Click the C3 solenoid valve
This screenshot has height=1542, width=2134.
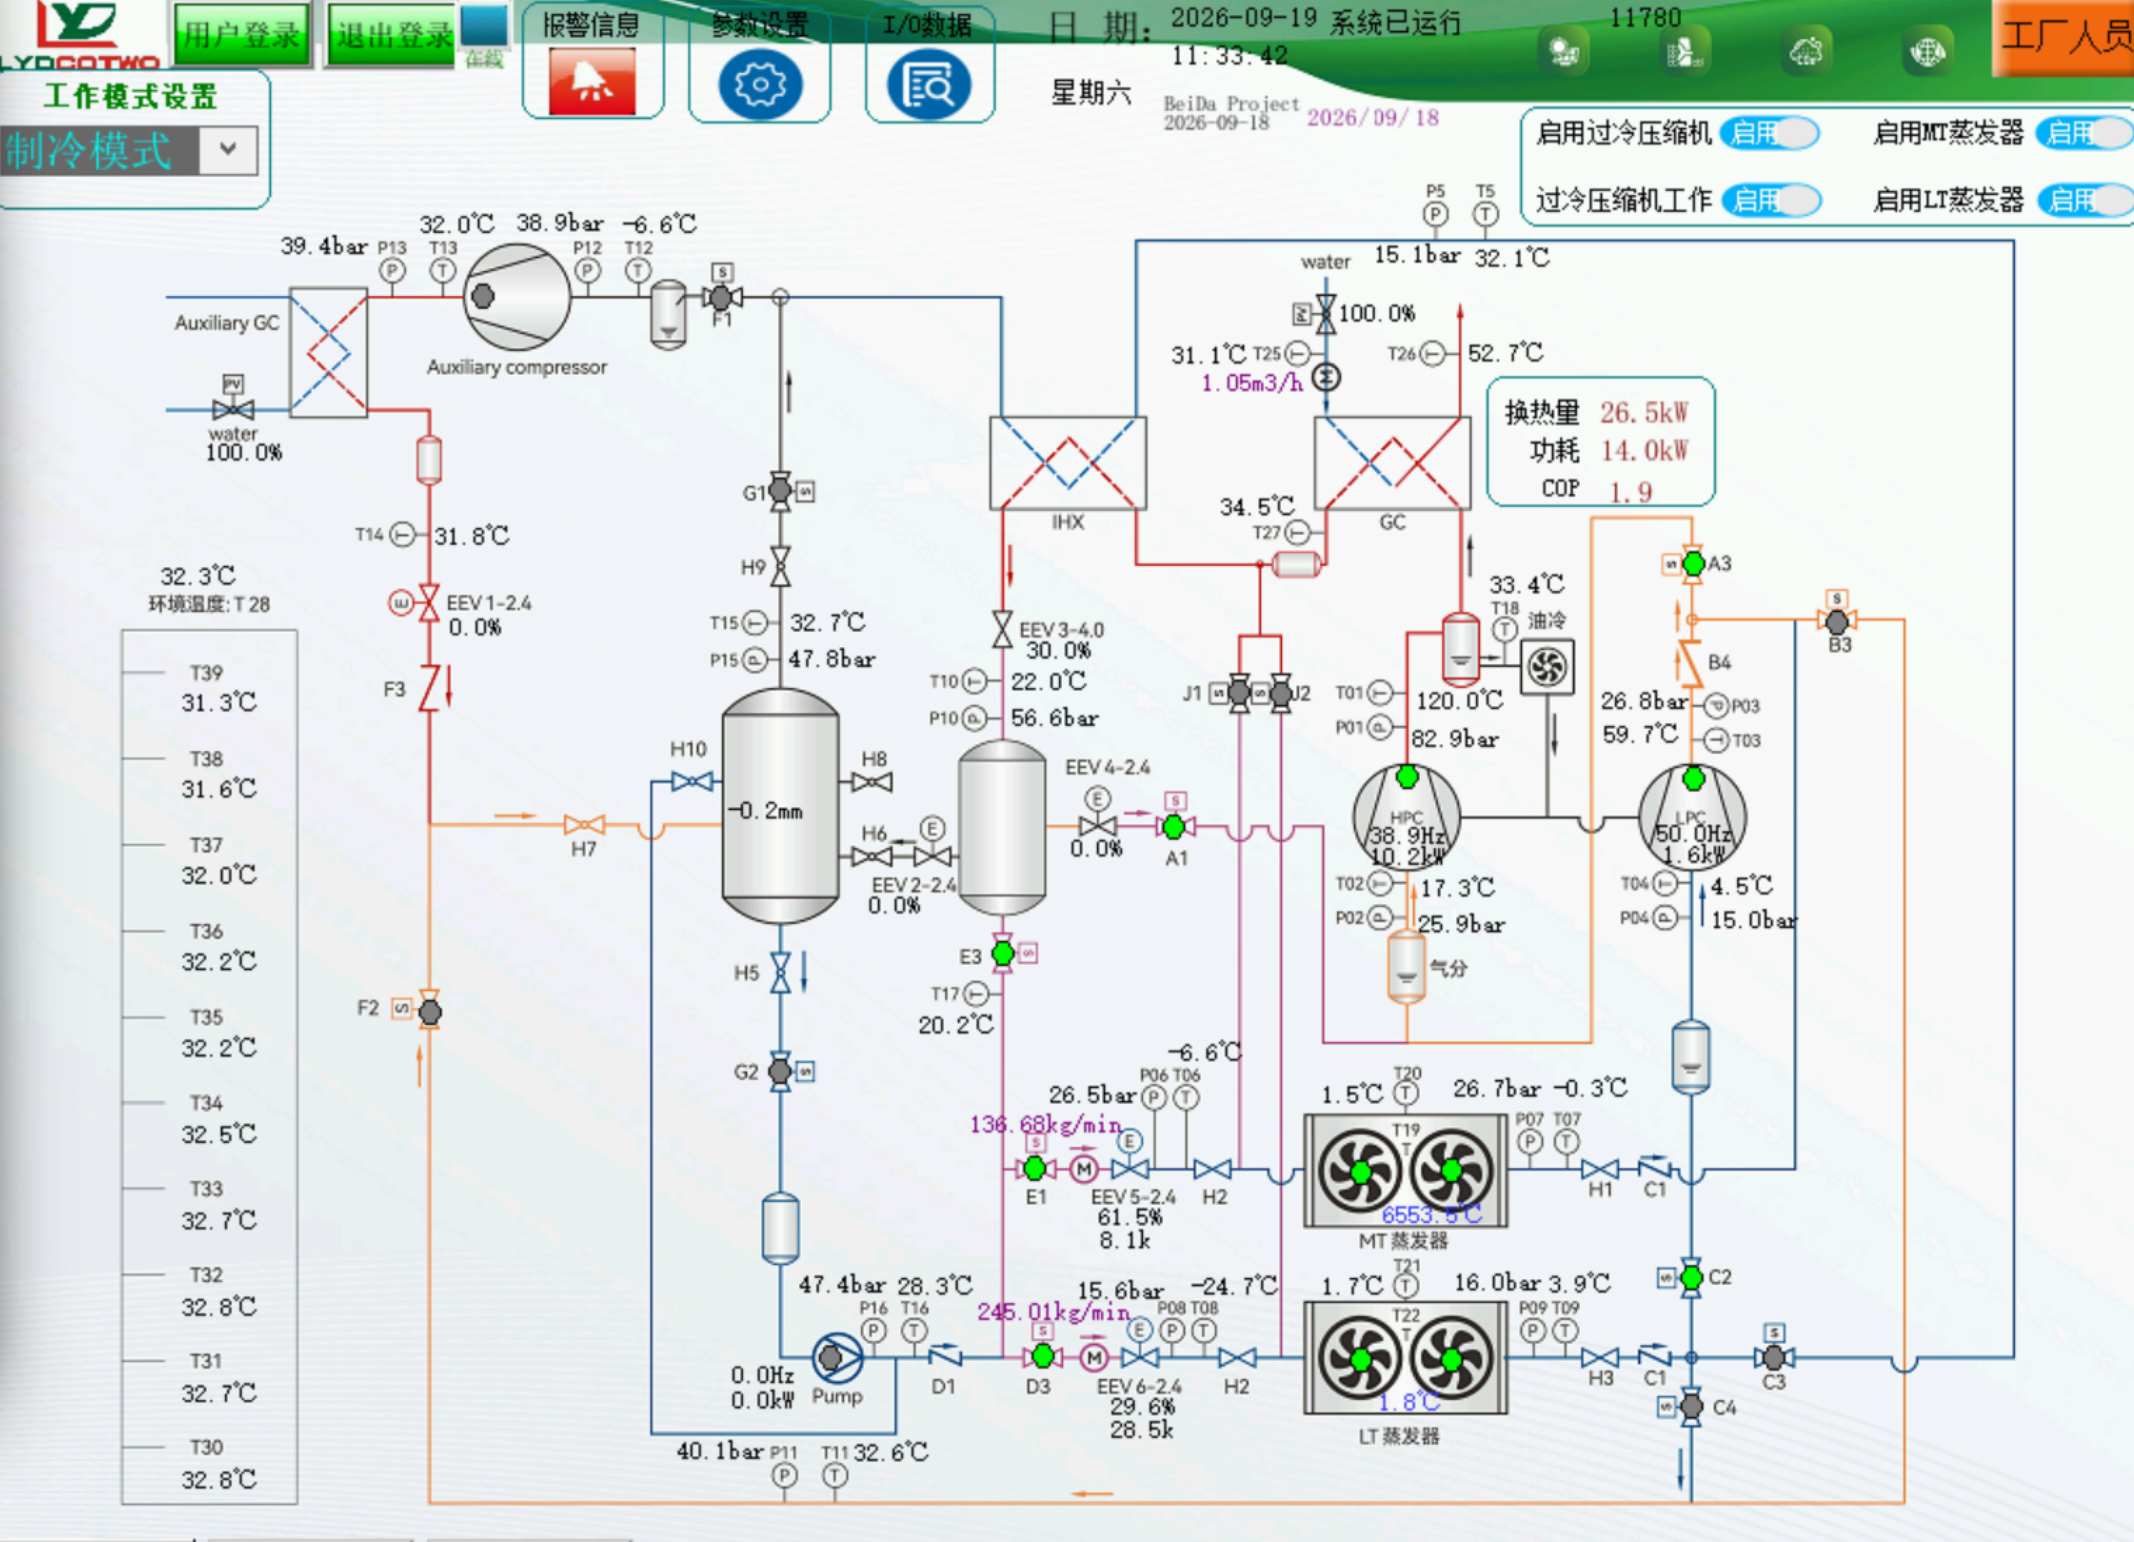[x=1773, y=1357]
